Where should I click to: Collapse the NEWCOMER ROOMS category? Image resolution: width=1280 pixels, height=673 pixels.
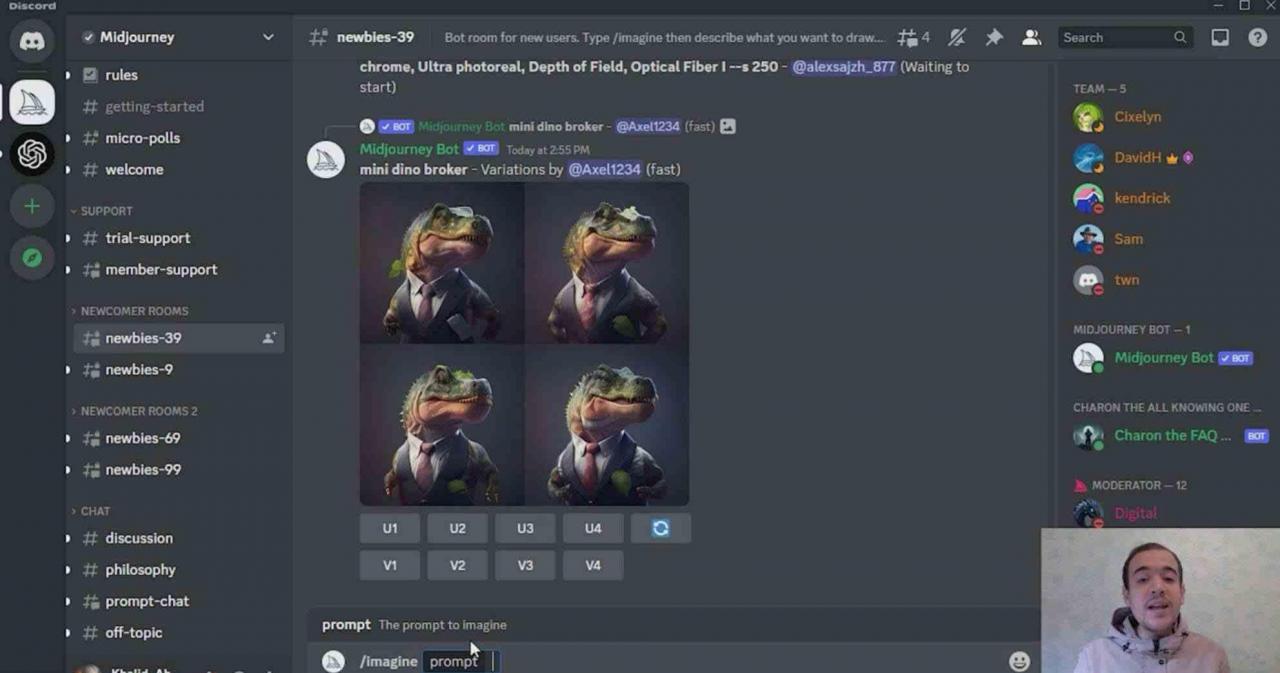[x=133, y=311]
